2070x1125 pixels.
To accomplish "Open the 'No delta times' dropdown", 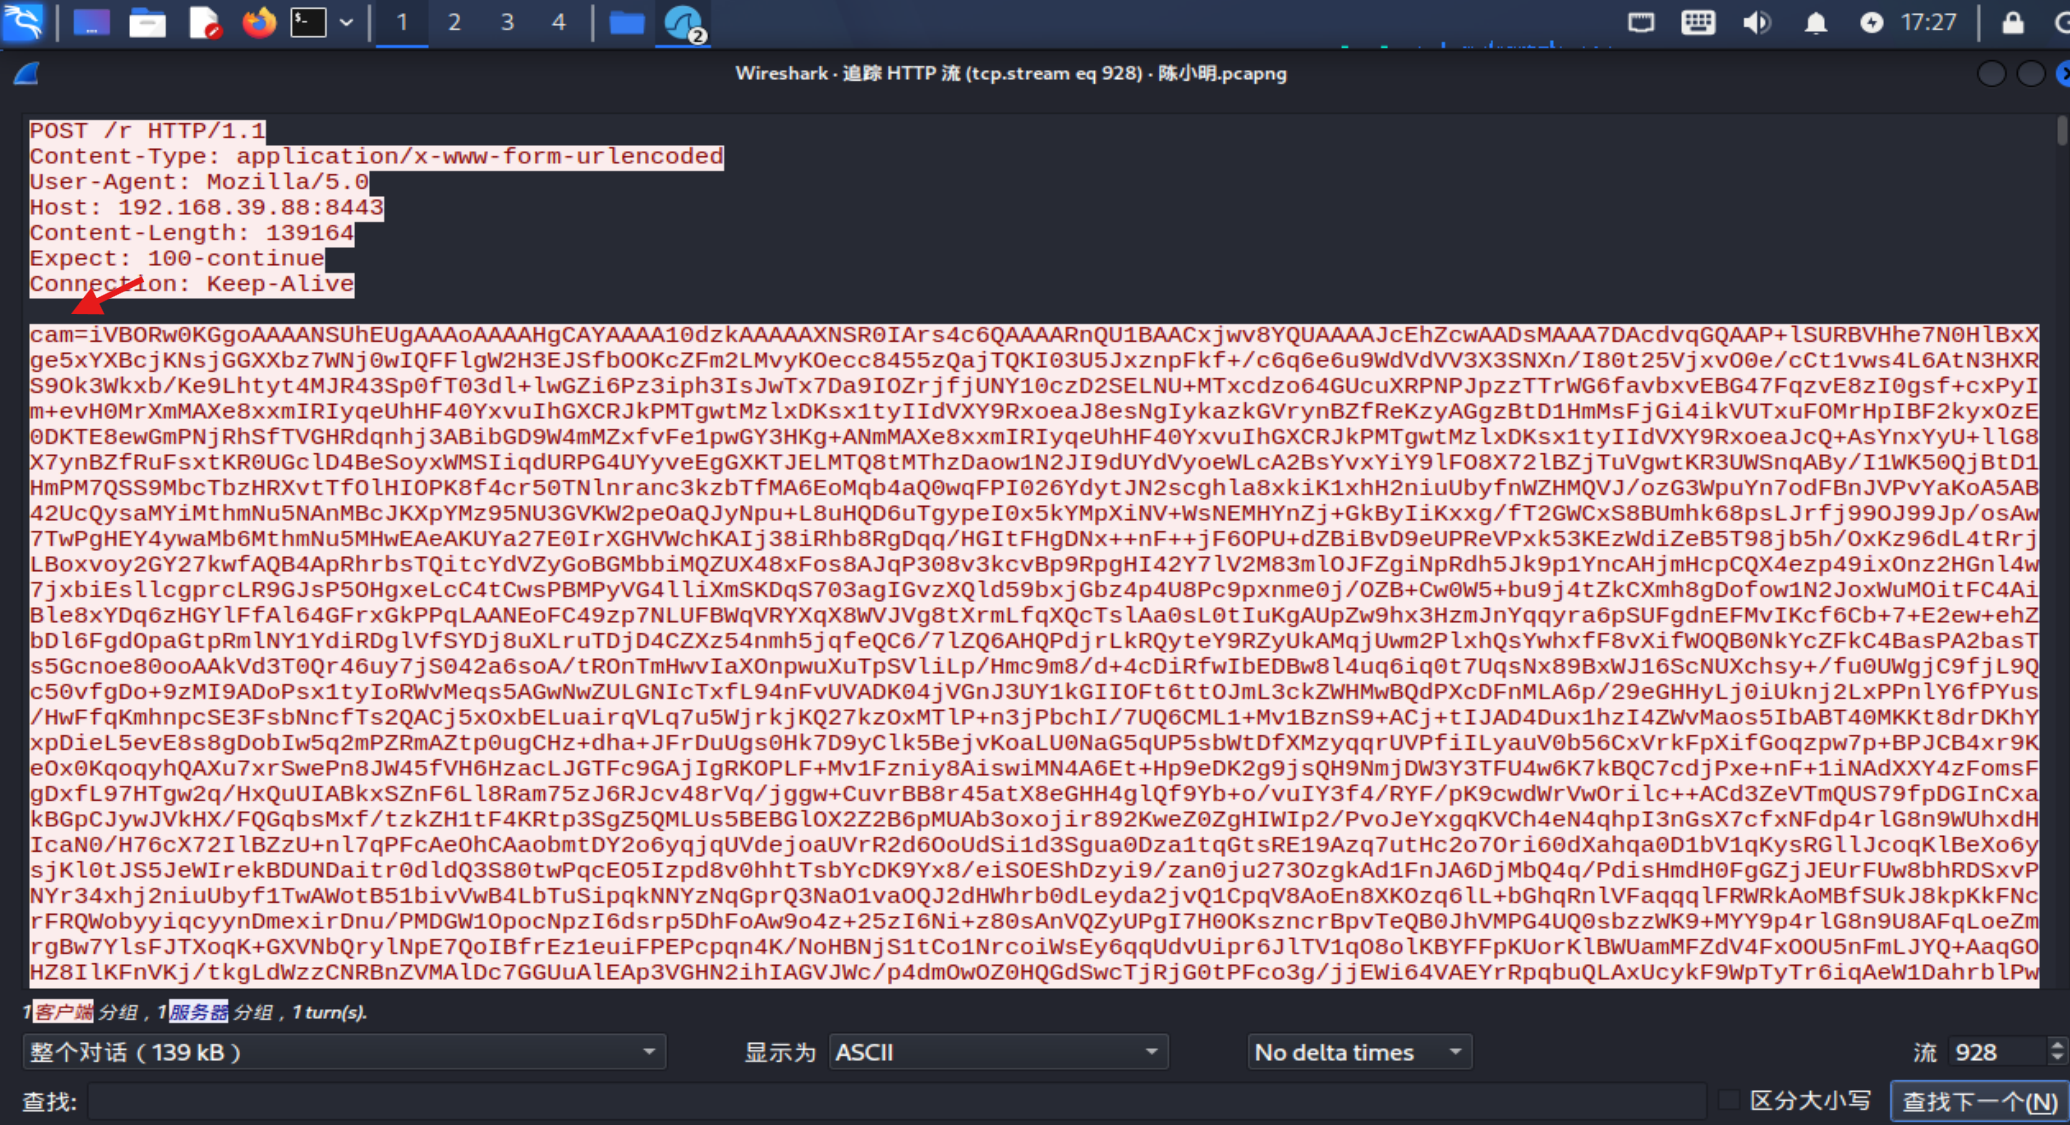I will [1359, 1052].
